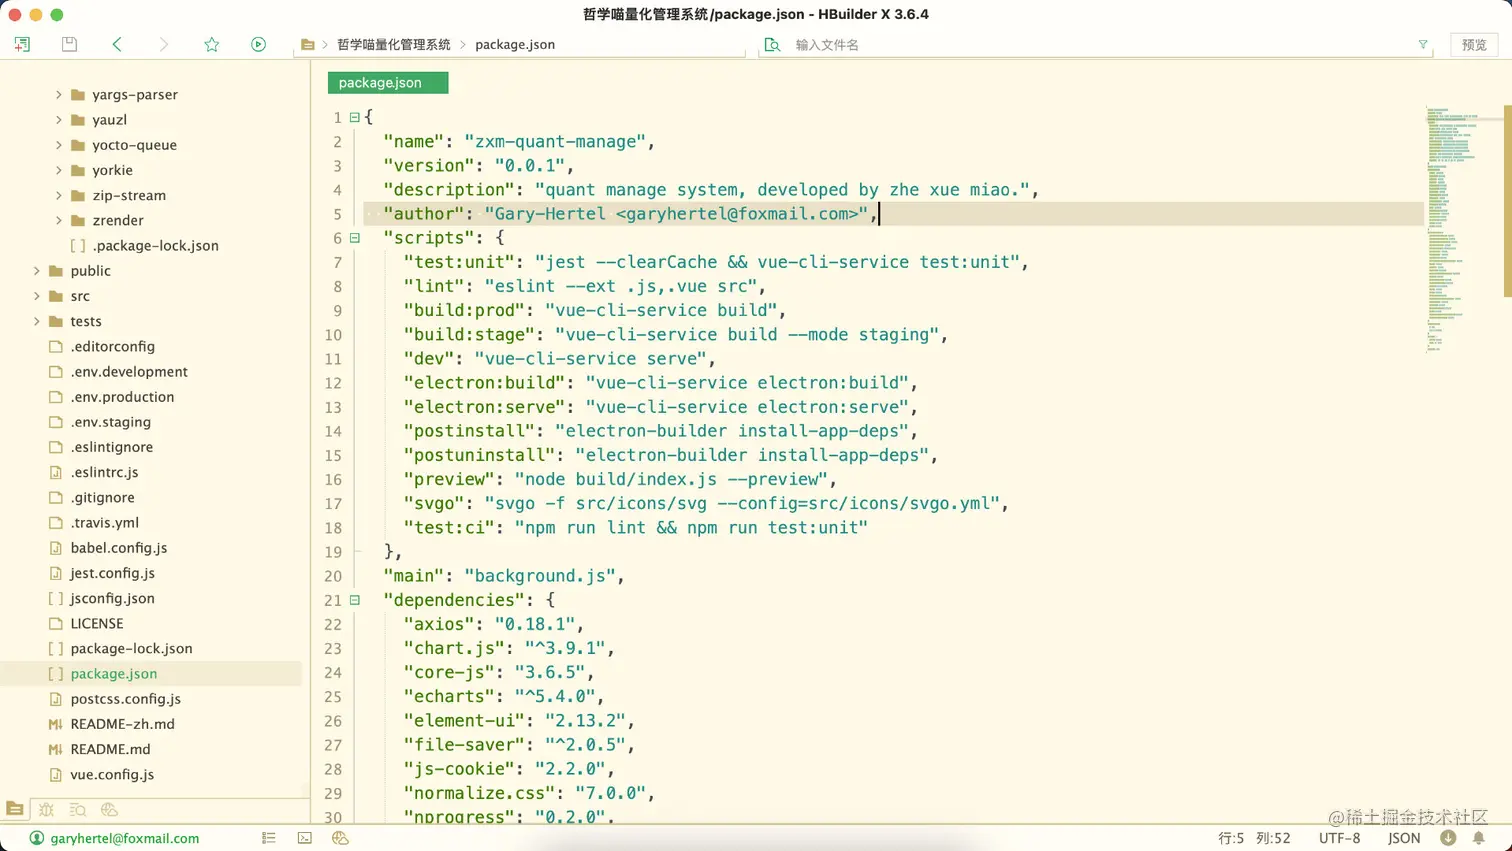Click the code minimap on the right

pos(1463,230)
